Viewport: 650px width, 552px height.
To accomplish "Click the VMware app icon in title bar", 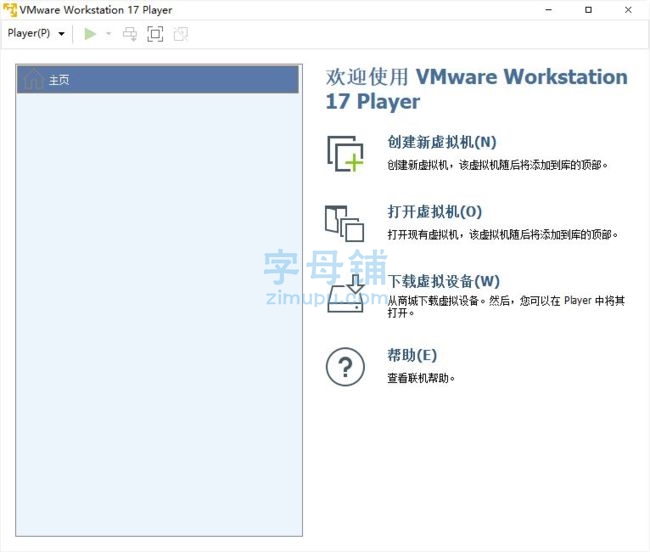I will point(10,10).
